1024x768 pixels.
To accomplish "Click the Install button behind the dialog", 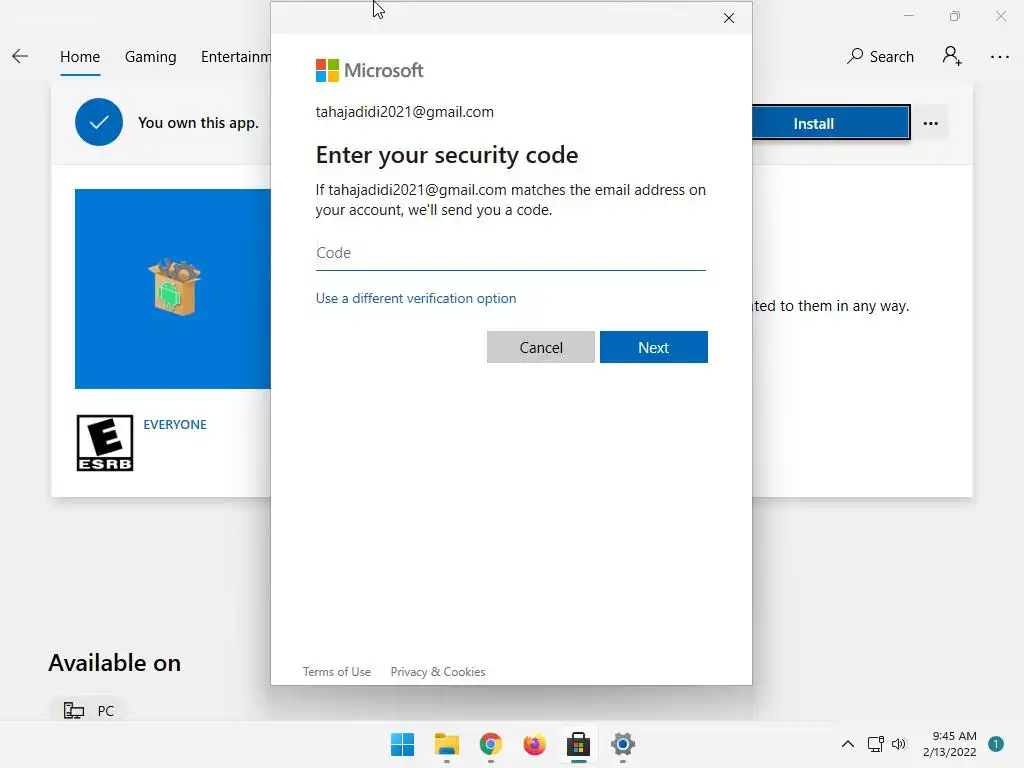I will coord(831,123).
